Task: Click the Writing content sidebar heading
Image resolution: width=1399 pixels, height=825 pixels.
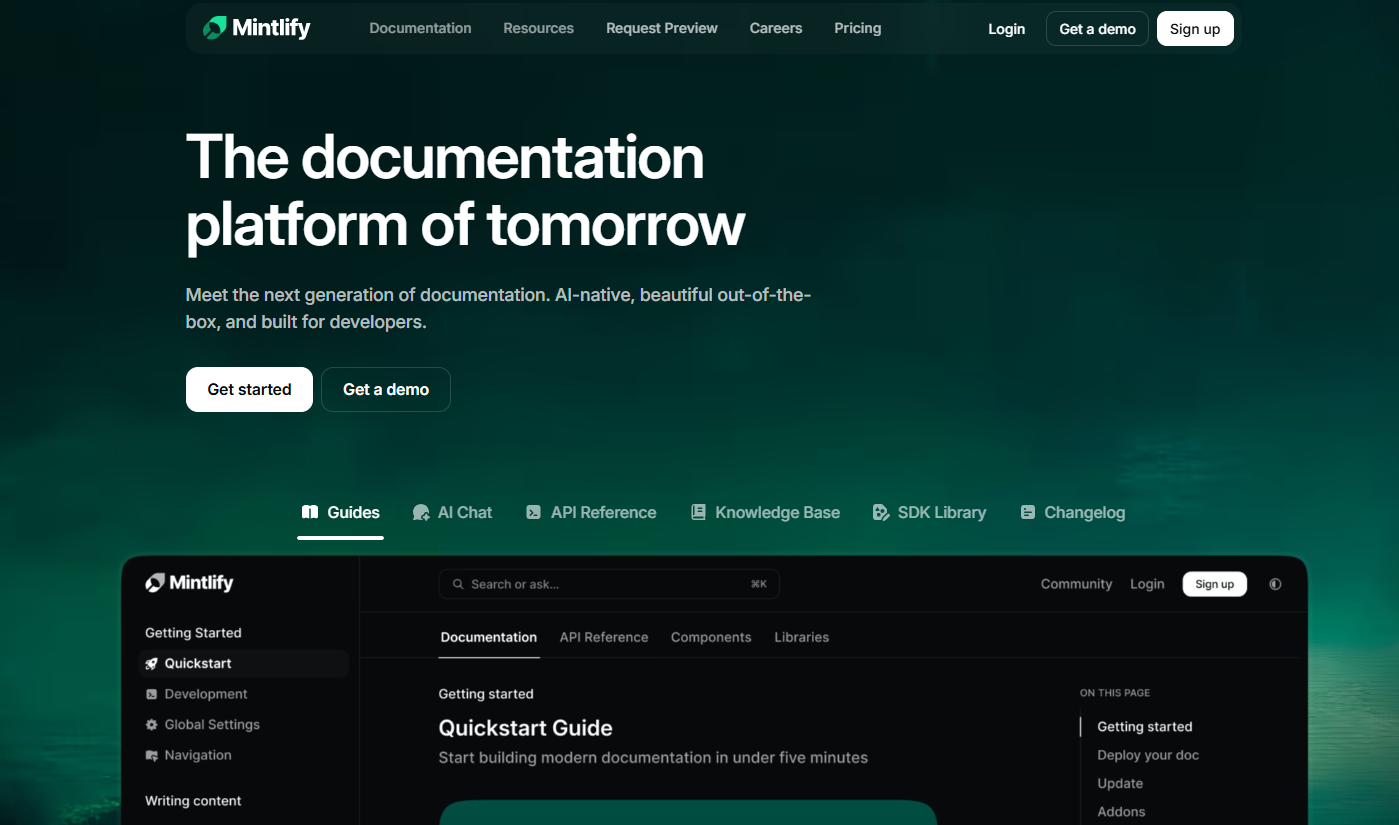Action: [x=193, y=801]
